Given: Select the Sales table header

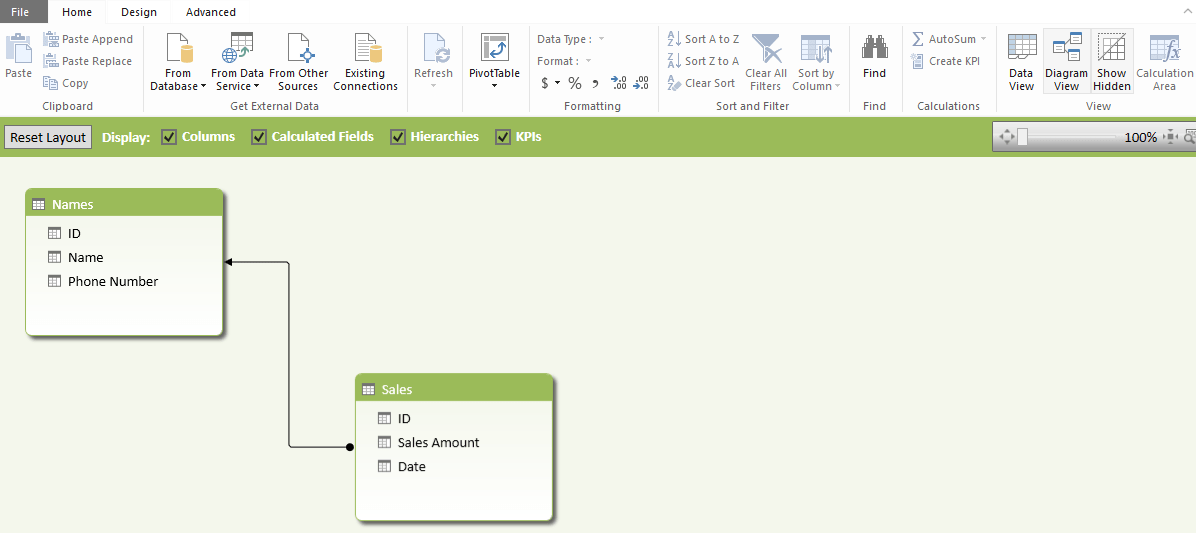Looking at the screenshot, I should [x=454, y=389].
